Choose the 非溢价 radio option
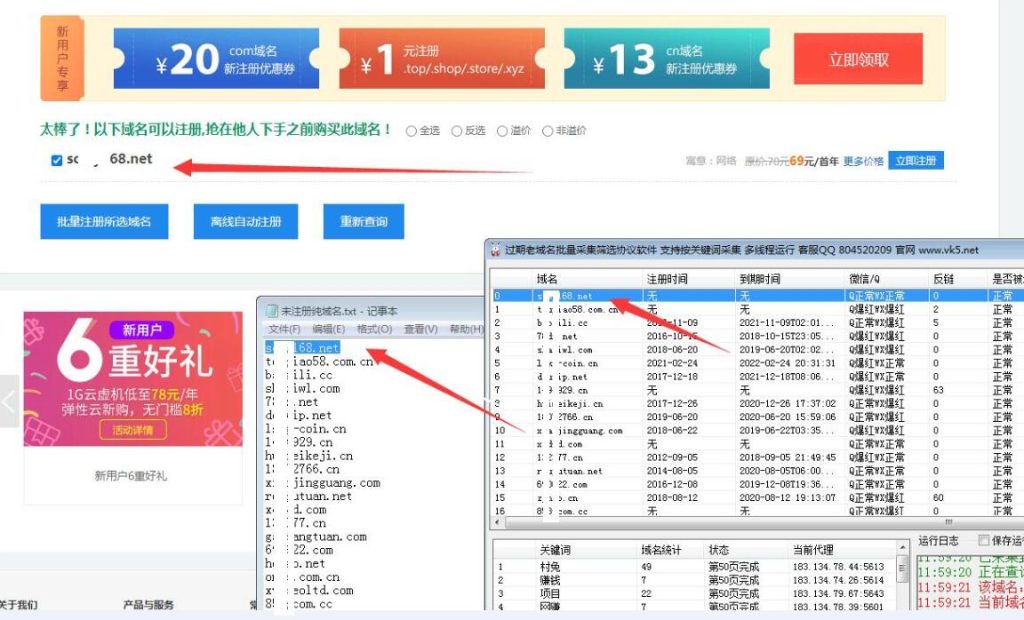 547,131
